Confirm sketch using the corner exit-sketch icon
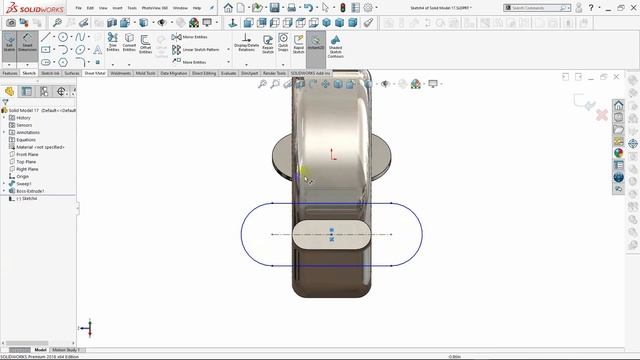The height and width of the screenshot is (360, 640). (x=584, y=102)
